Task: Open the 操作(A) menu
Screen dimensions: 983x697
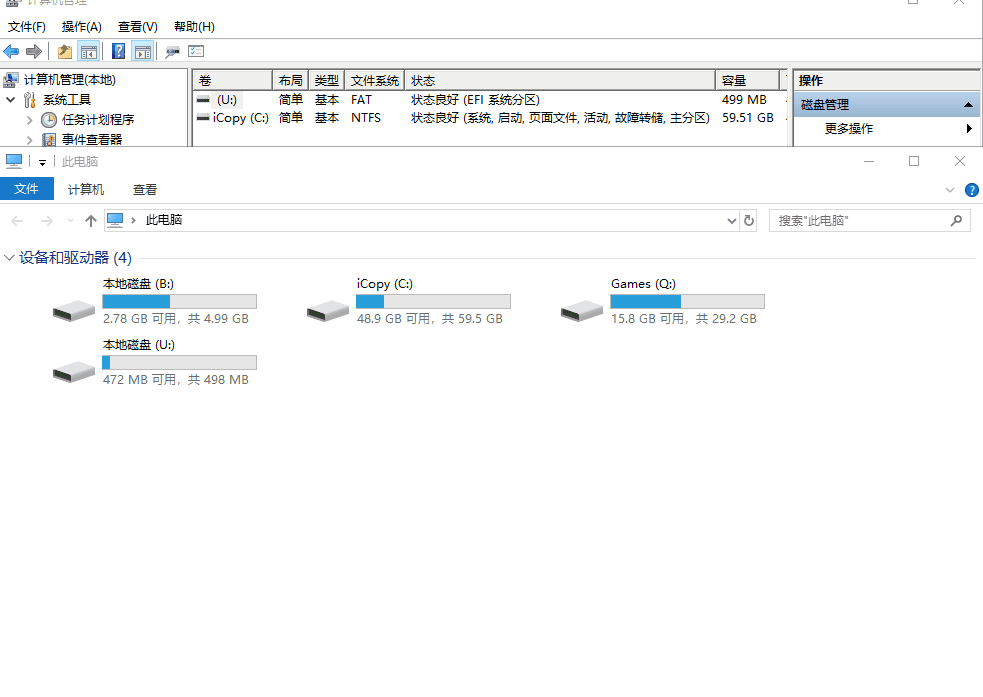Action: point(81,27)
